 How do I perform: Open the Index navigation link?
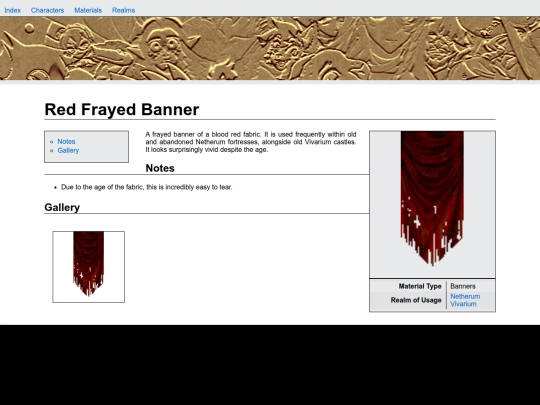(12, 10)
